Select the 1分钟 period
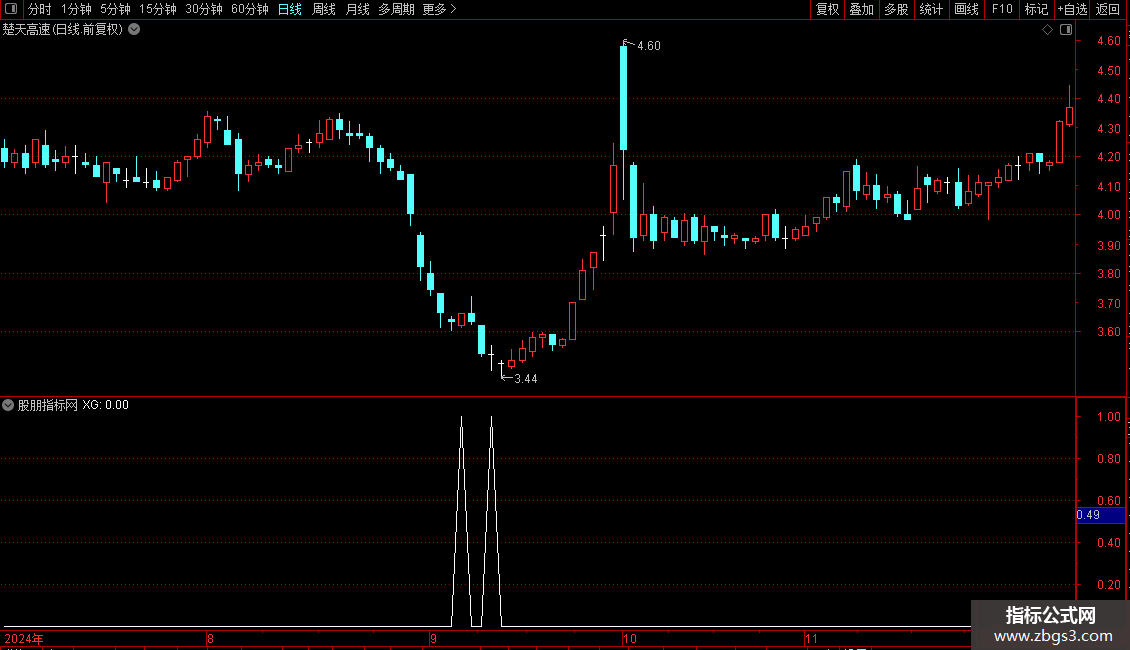Image resolution: width=1130 pixels, height=650 pixels. 76,9
